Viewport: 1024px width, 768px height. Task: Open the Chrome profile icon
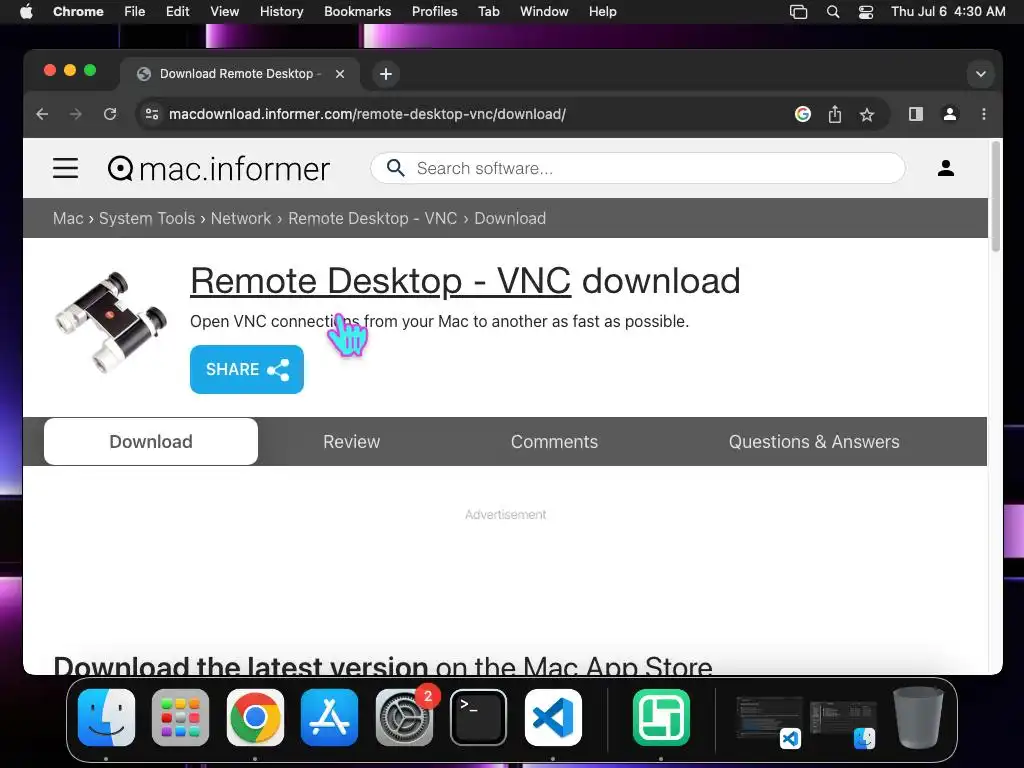[x=950, y=114]
